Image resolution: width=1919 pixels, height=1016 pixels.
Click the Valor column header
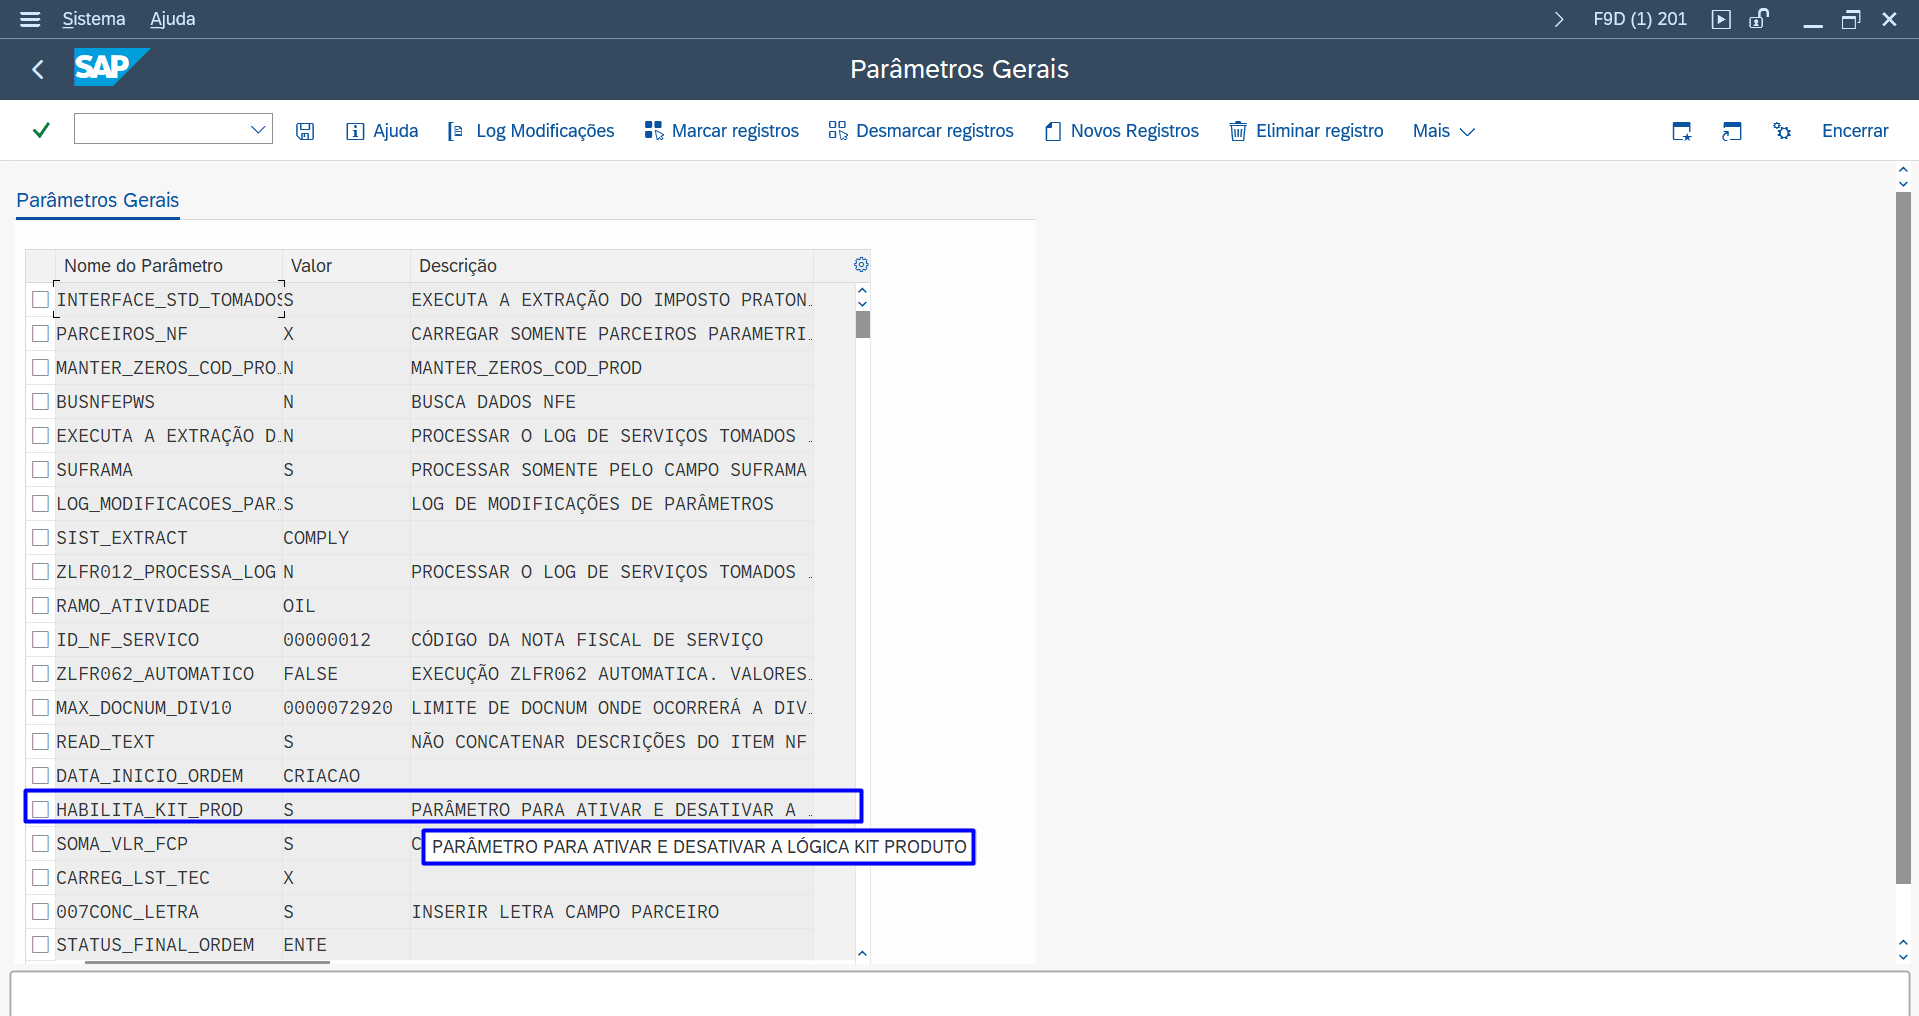point(346,266)
